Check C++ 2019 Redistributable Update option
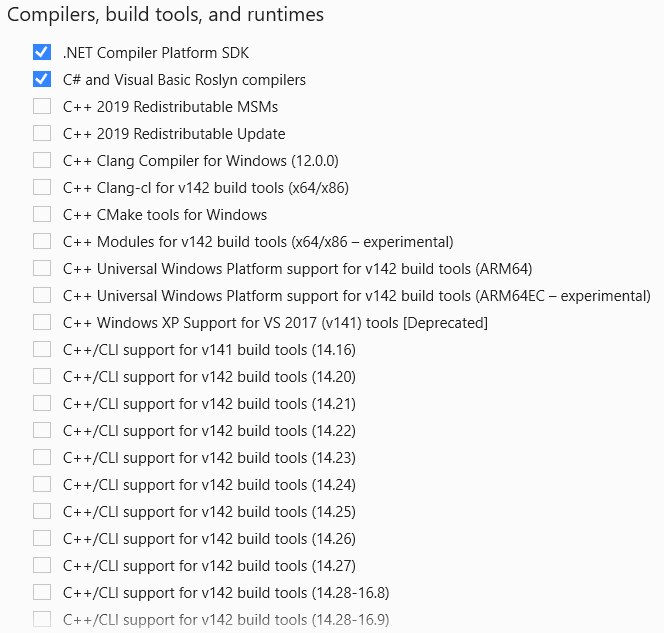664x633 pixels. (x=42, y=133)
